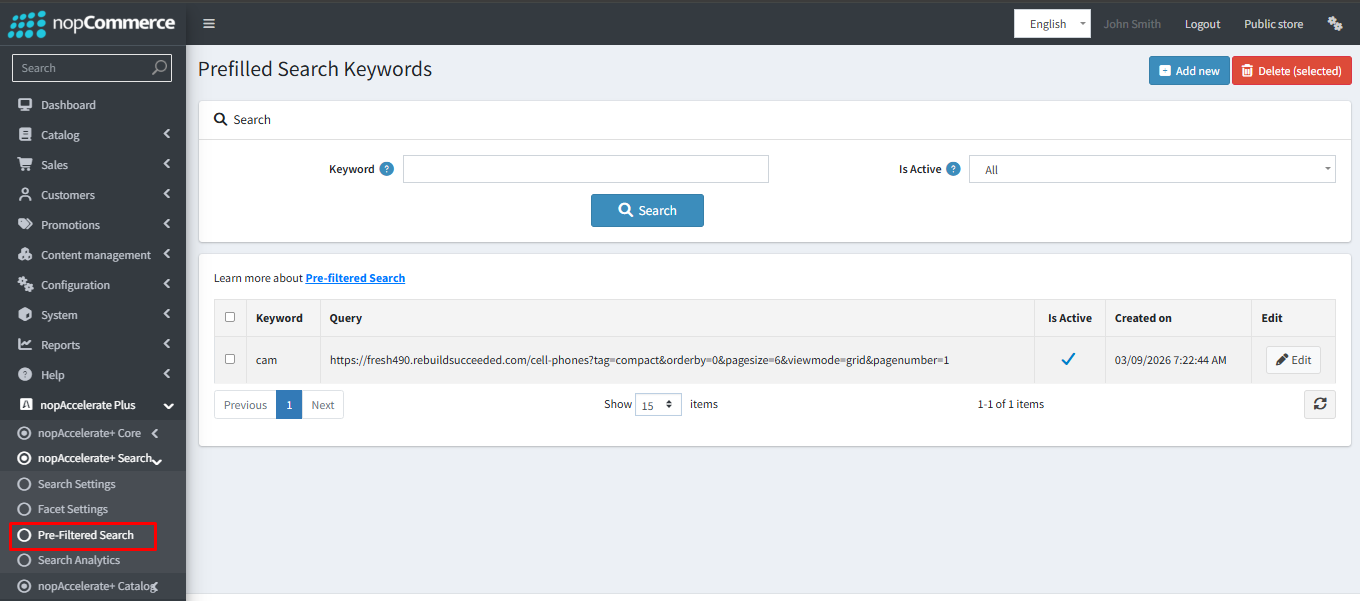Open the Is Active filter dropdown
Screen dimensions: 1360x601
1152,170
